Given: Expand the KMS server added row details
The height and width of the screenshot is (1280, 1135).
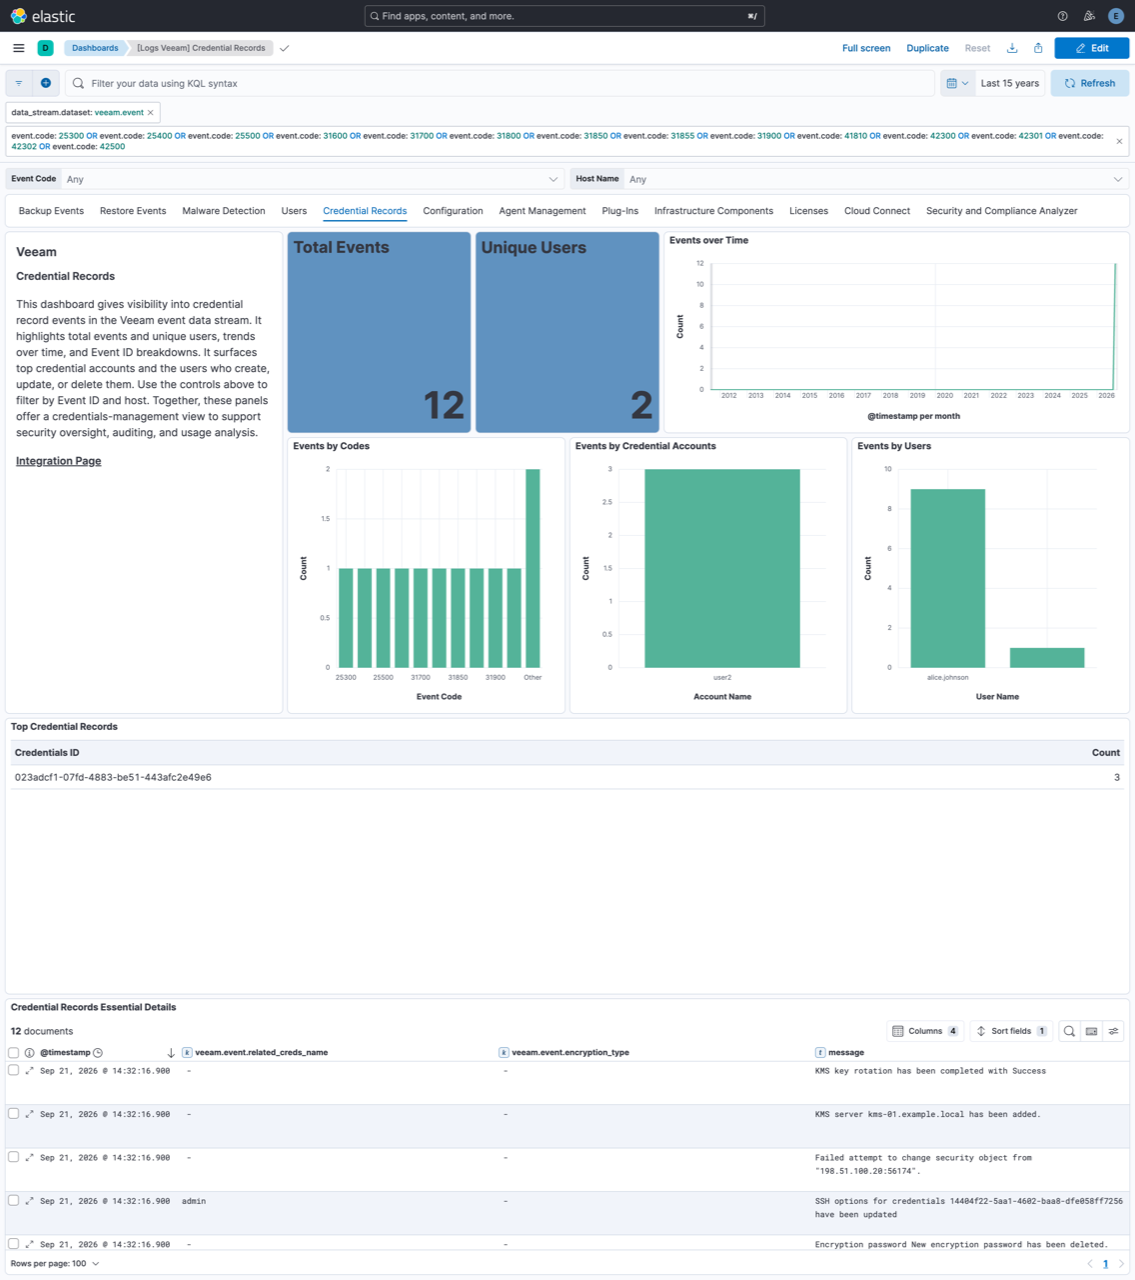Looking at the screenshot, I should click(x=29, y=1114).
